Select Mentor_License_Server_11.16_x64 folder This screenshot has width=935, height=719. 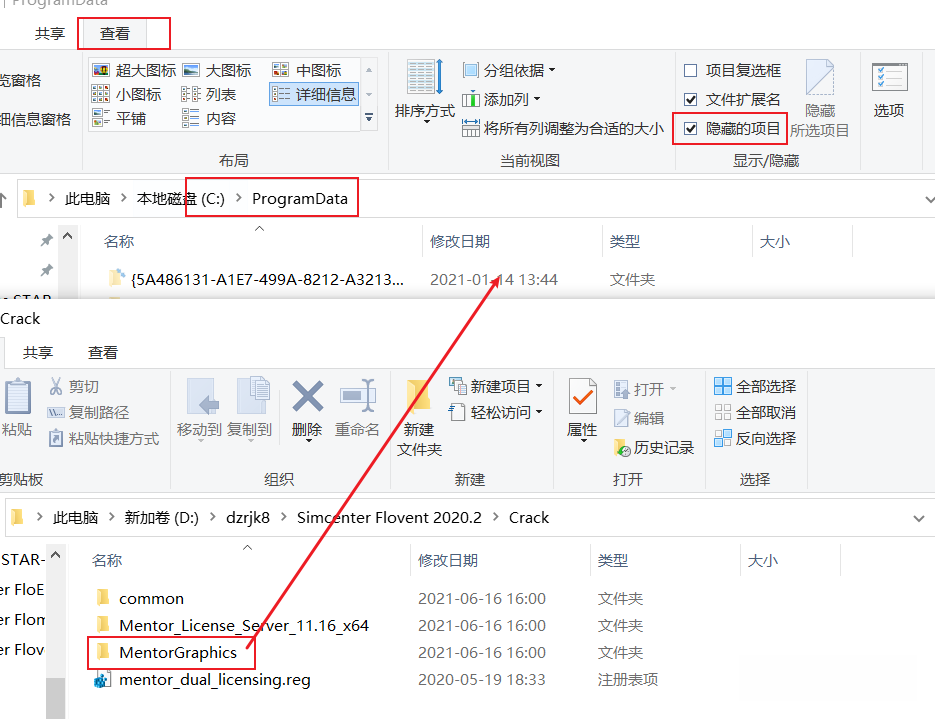(x=233, y=625)
